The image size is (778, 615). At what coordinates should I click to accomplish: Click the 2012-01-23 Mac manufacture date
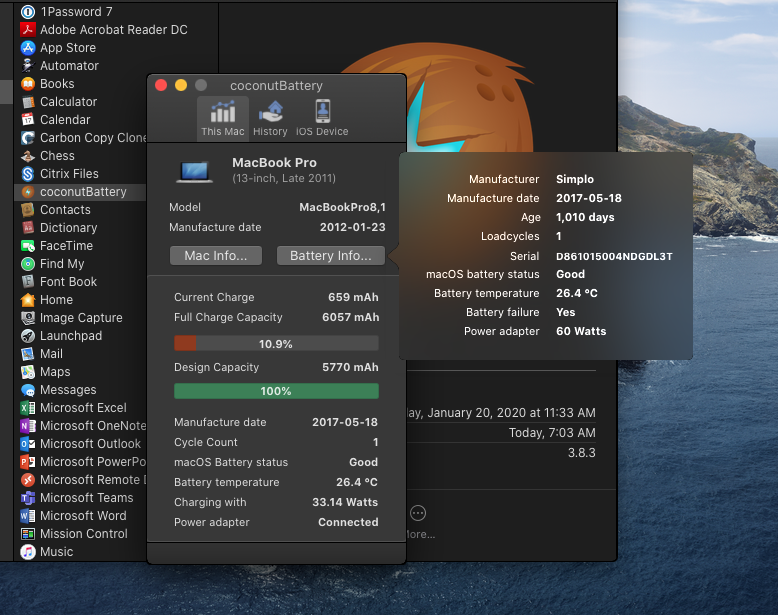tap(353, 227)
